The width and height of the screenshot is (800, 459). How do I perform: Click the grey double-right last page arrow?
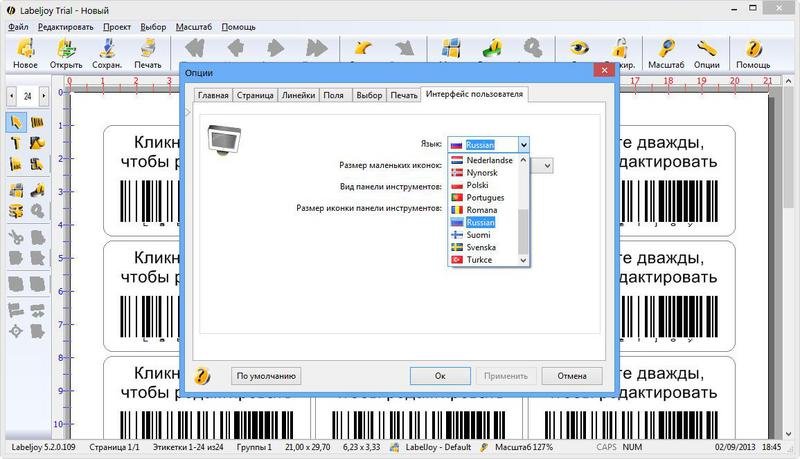(316, 48)
